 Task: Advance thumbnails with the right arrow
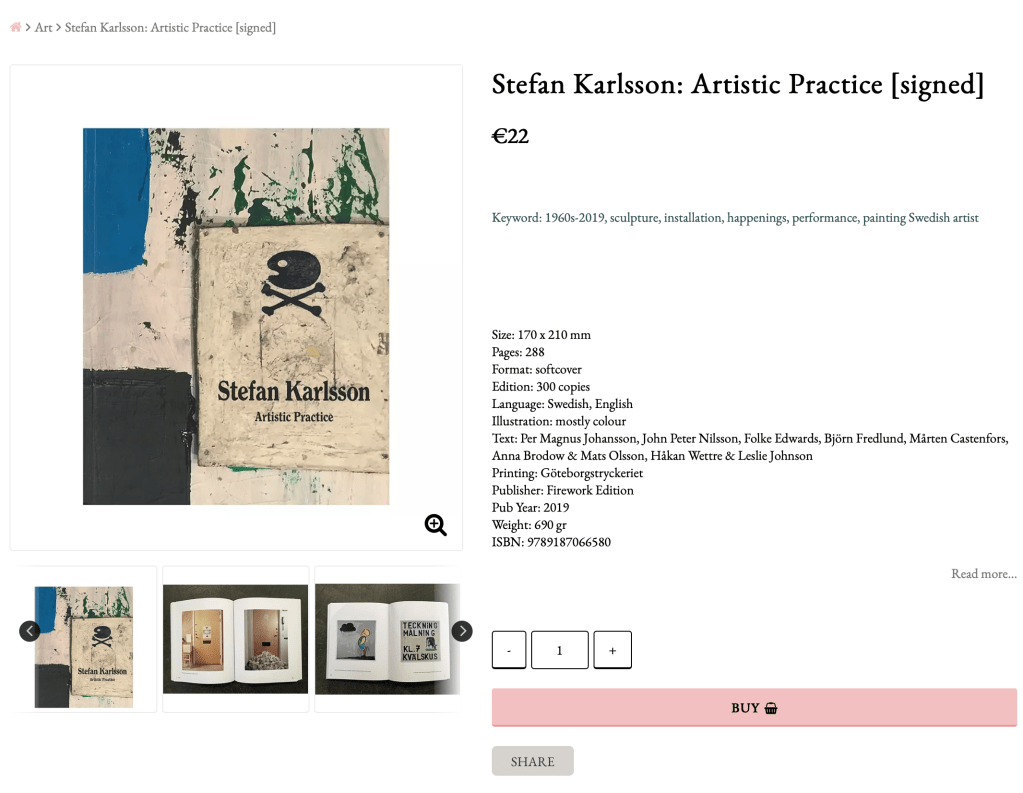point(462,631)
